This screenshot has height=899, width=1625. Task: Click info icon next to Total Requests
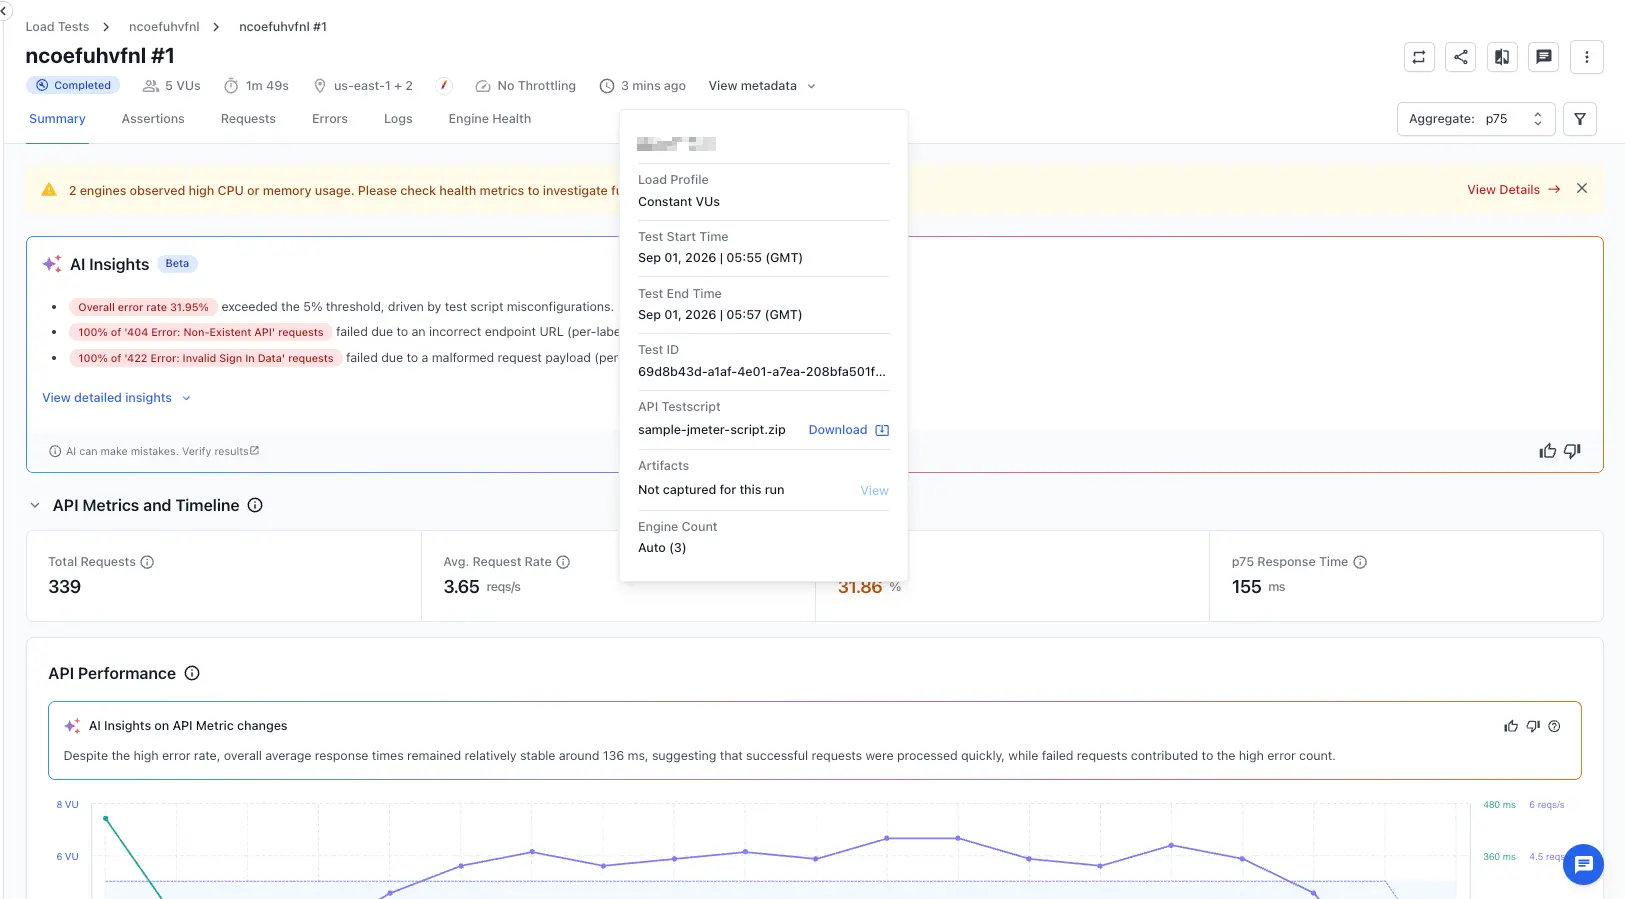click(x=147, y=562)
